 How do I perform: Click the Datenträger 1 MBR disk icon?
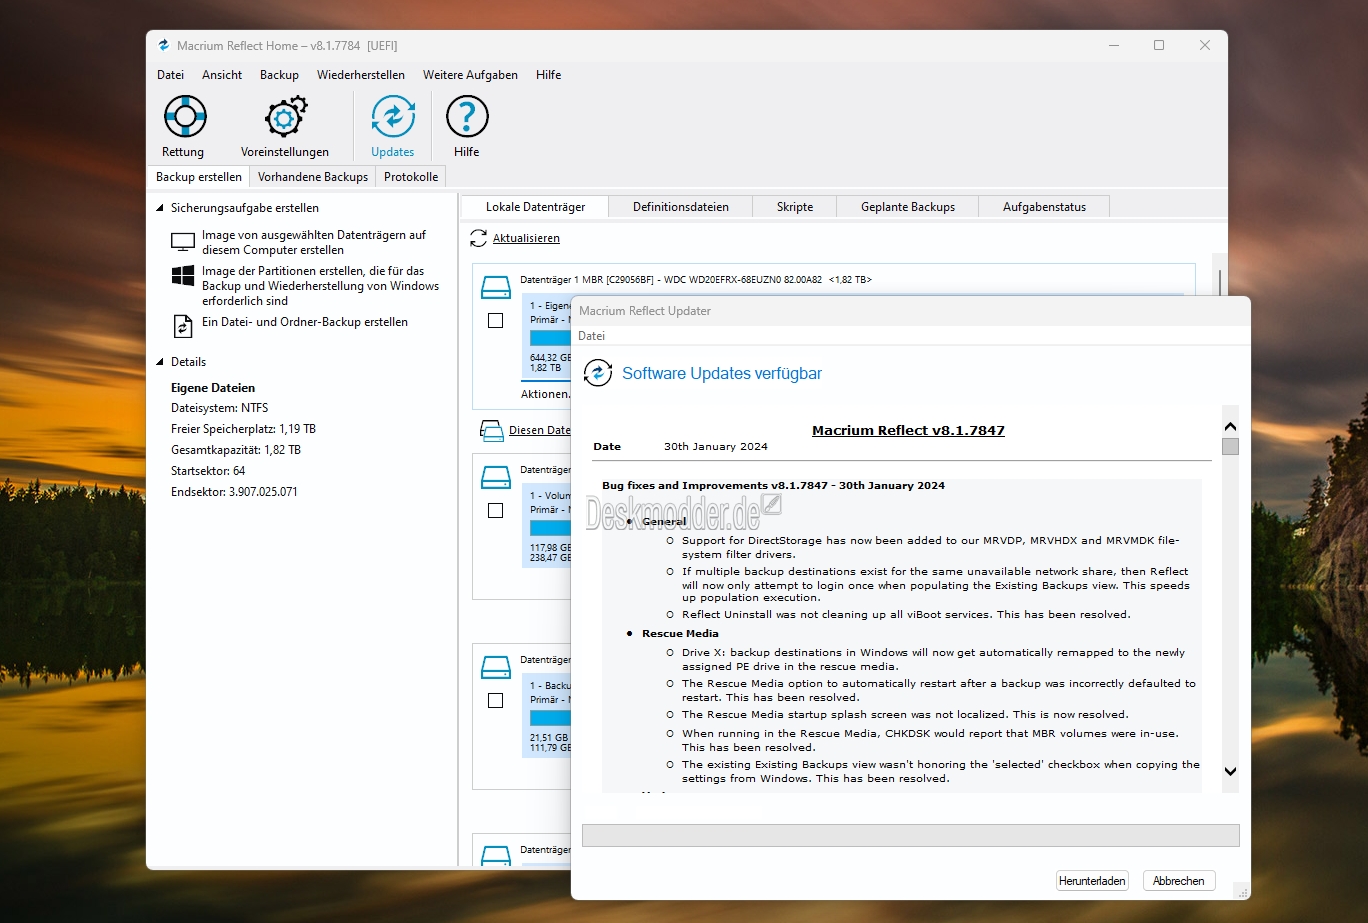pyautogui.click(x=496, y=288)
